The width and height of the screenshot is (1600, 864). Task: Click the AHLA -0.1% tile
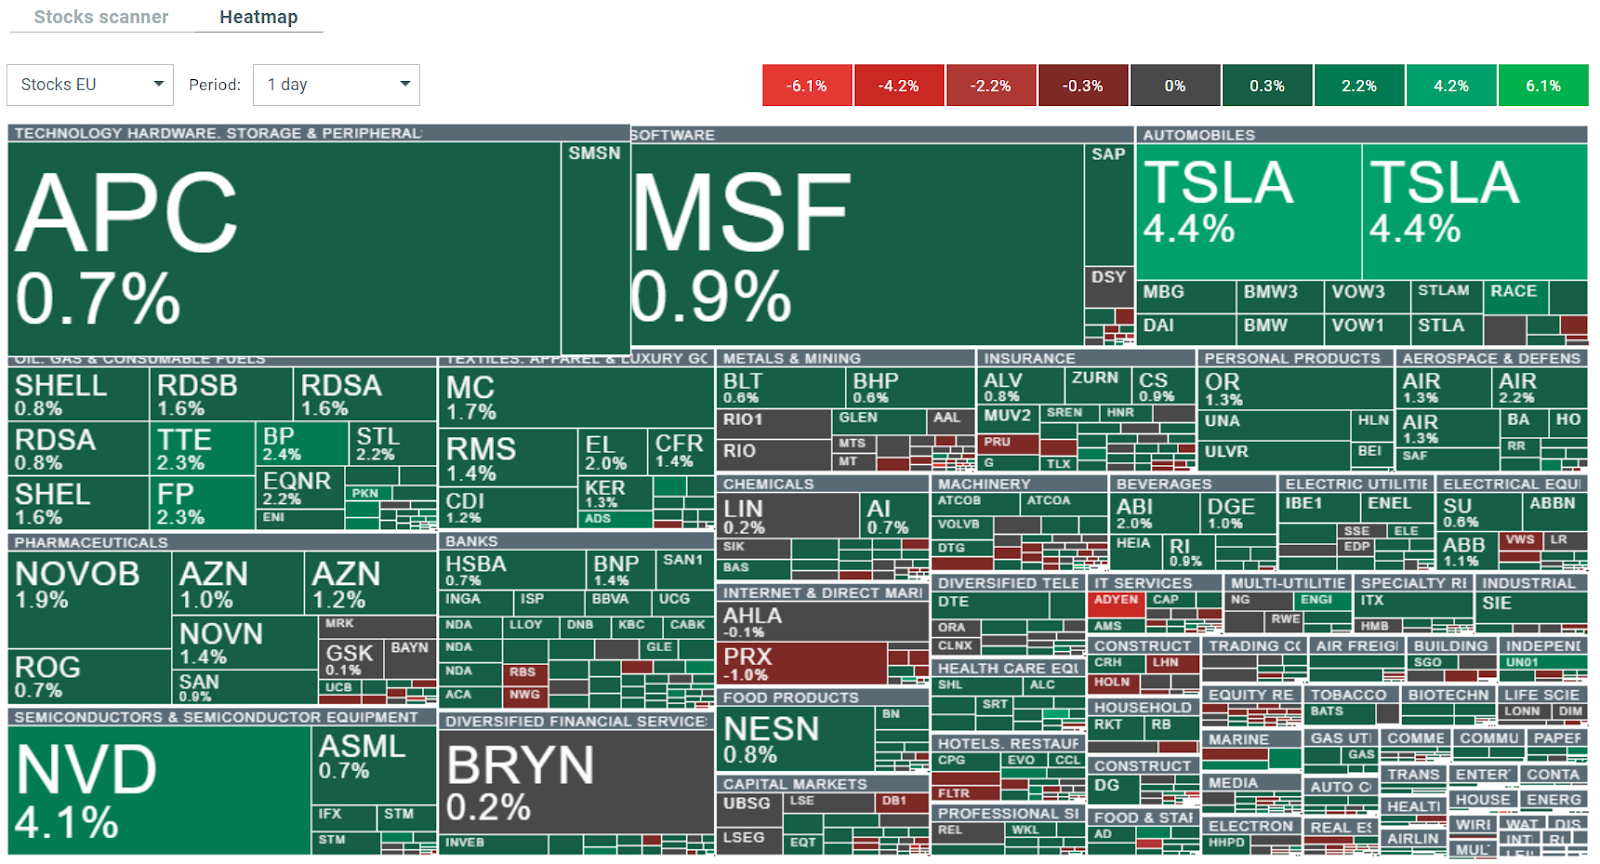(x=823, y=621)
